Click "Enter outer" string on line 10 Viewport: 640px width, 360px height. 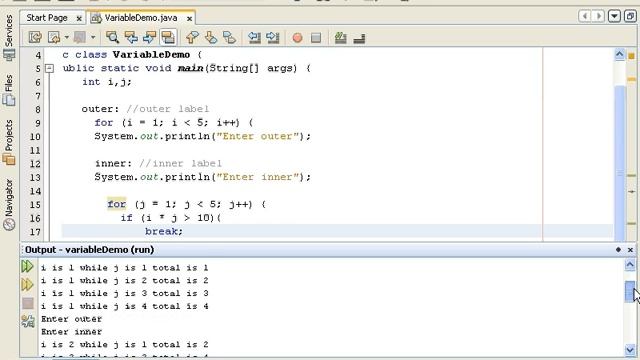point(257,136)
